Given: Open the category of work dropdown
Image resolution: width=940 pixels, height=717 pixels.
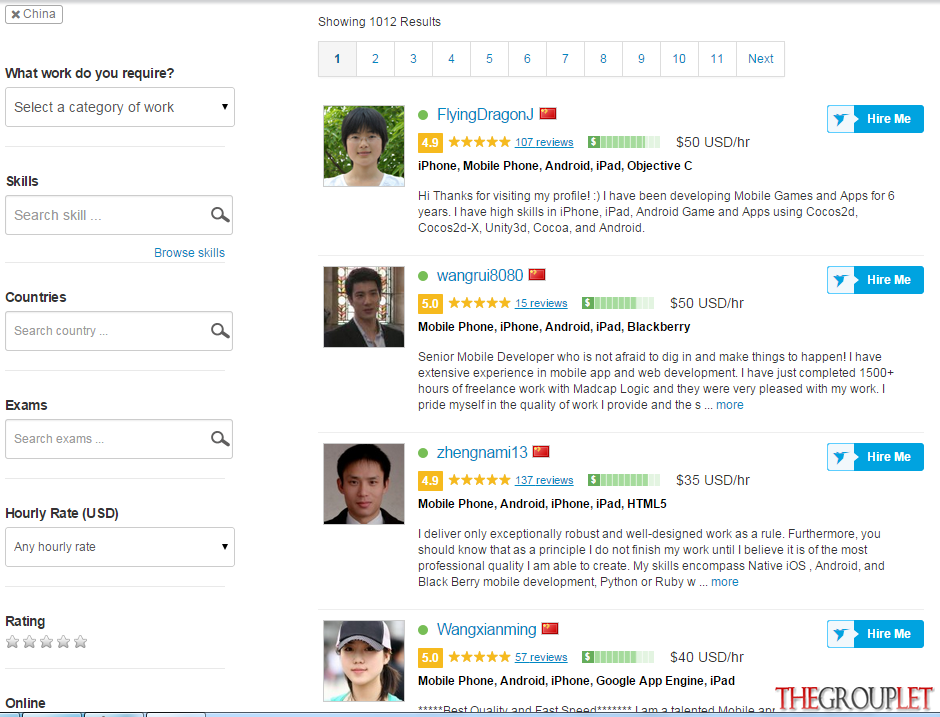Looking at the screenshot, I should pos(120,107).
